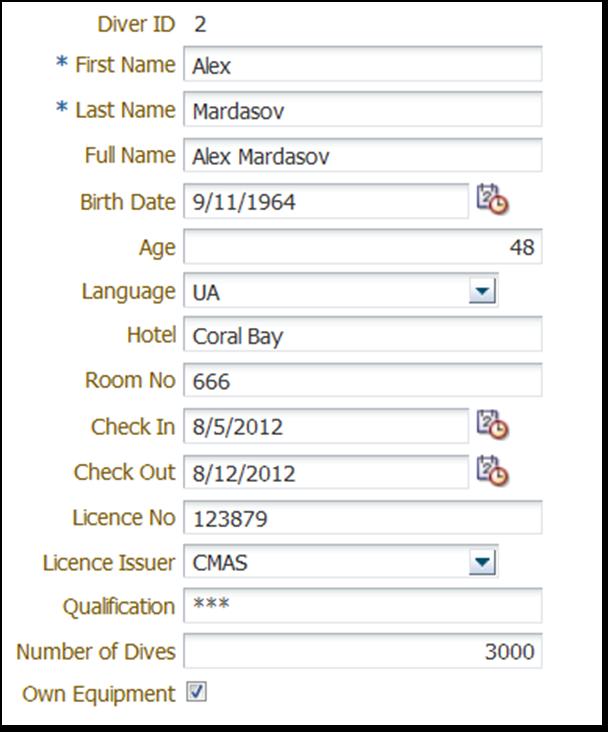Viewport: 608px width, 732px height.
Task: Open the Check Out calendar picker
Action: (x=492, y=470)
